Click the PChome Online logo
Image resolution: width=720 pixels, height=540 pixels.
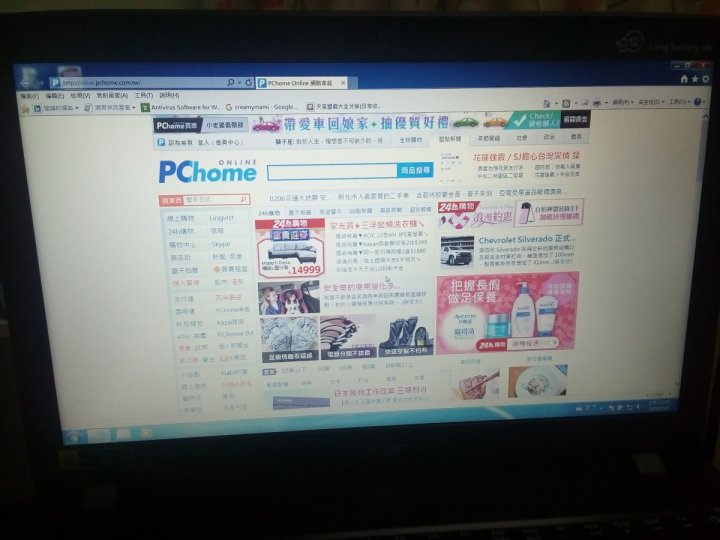208,171
